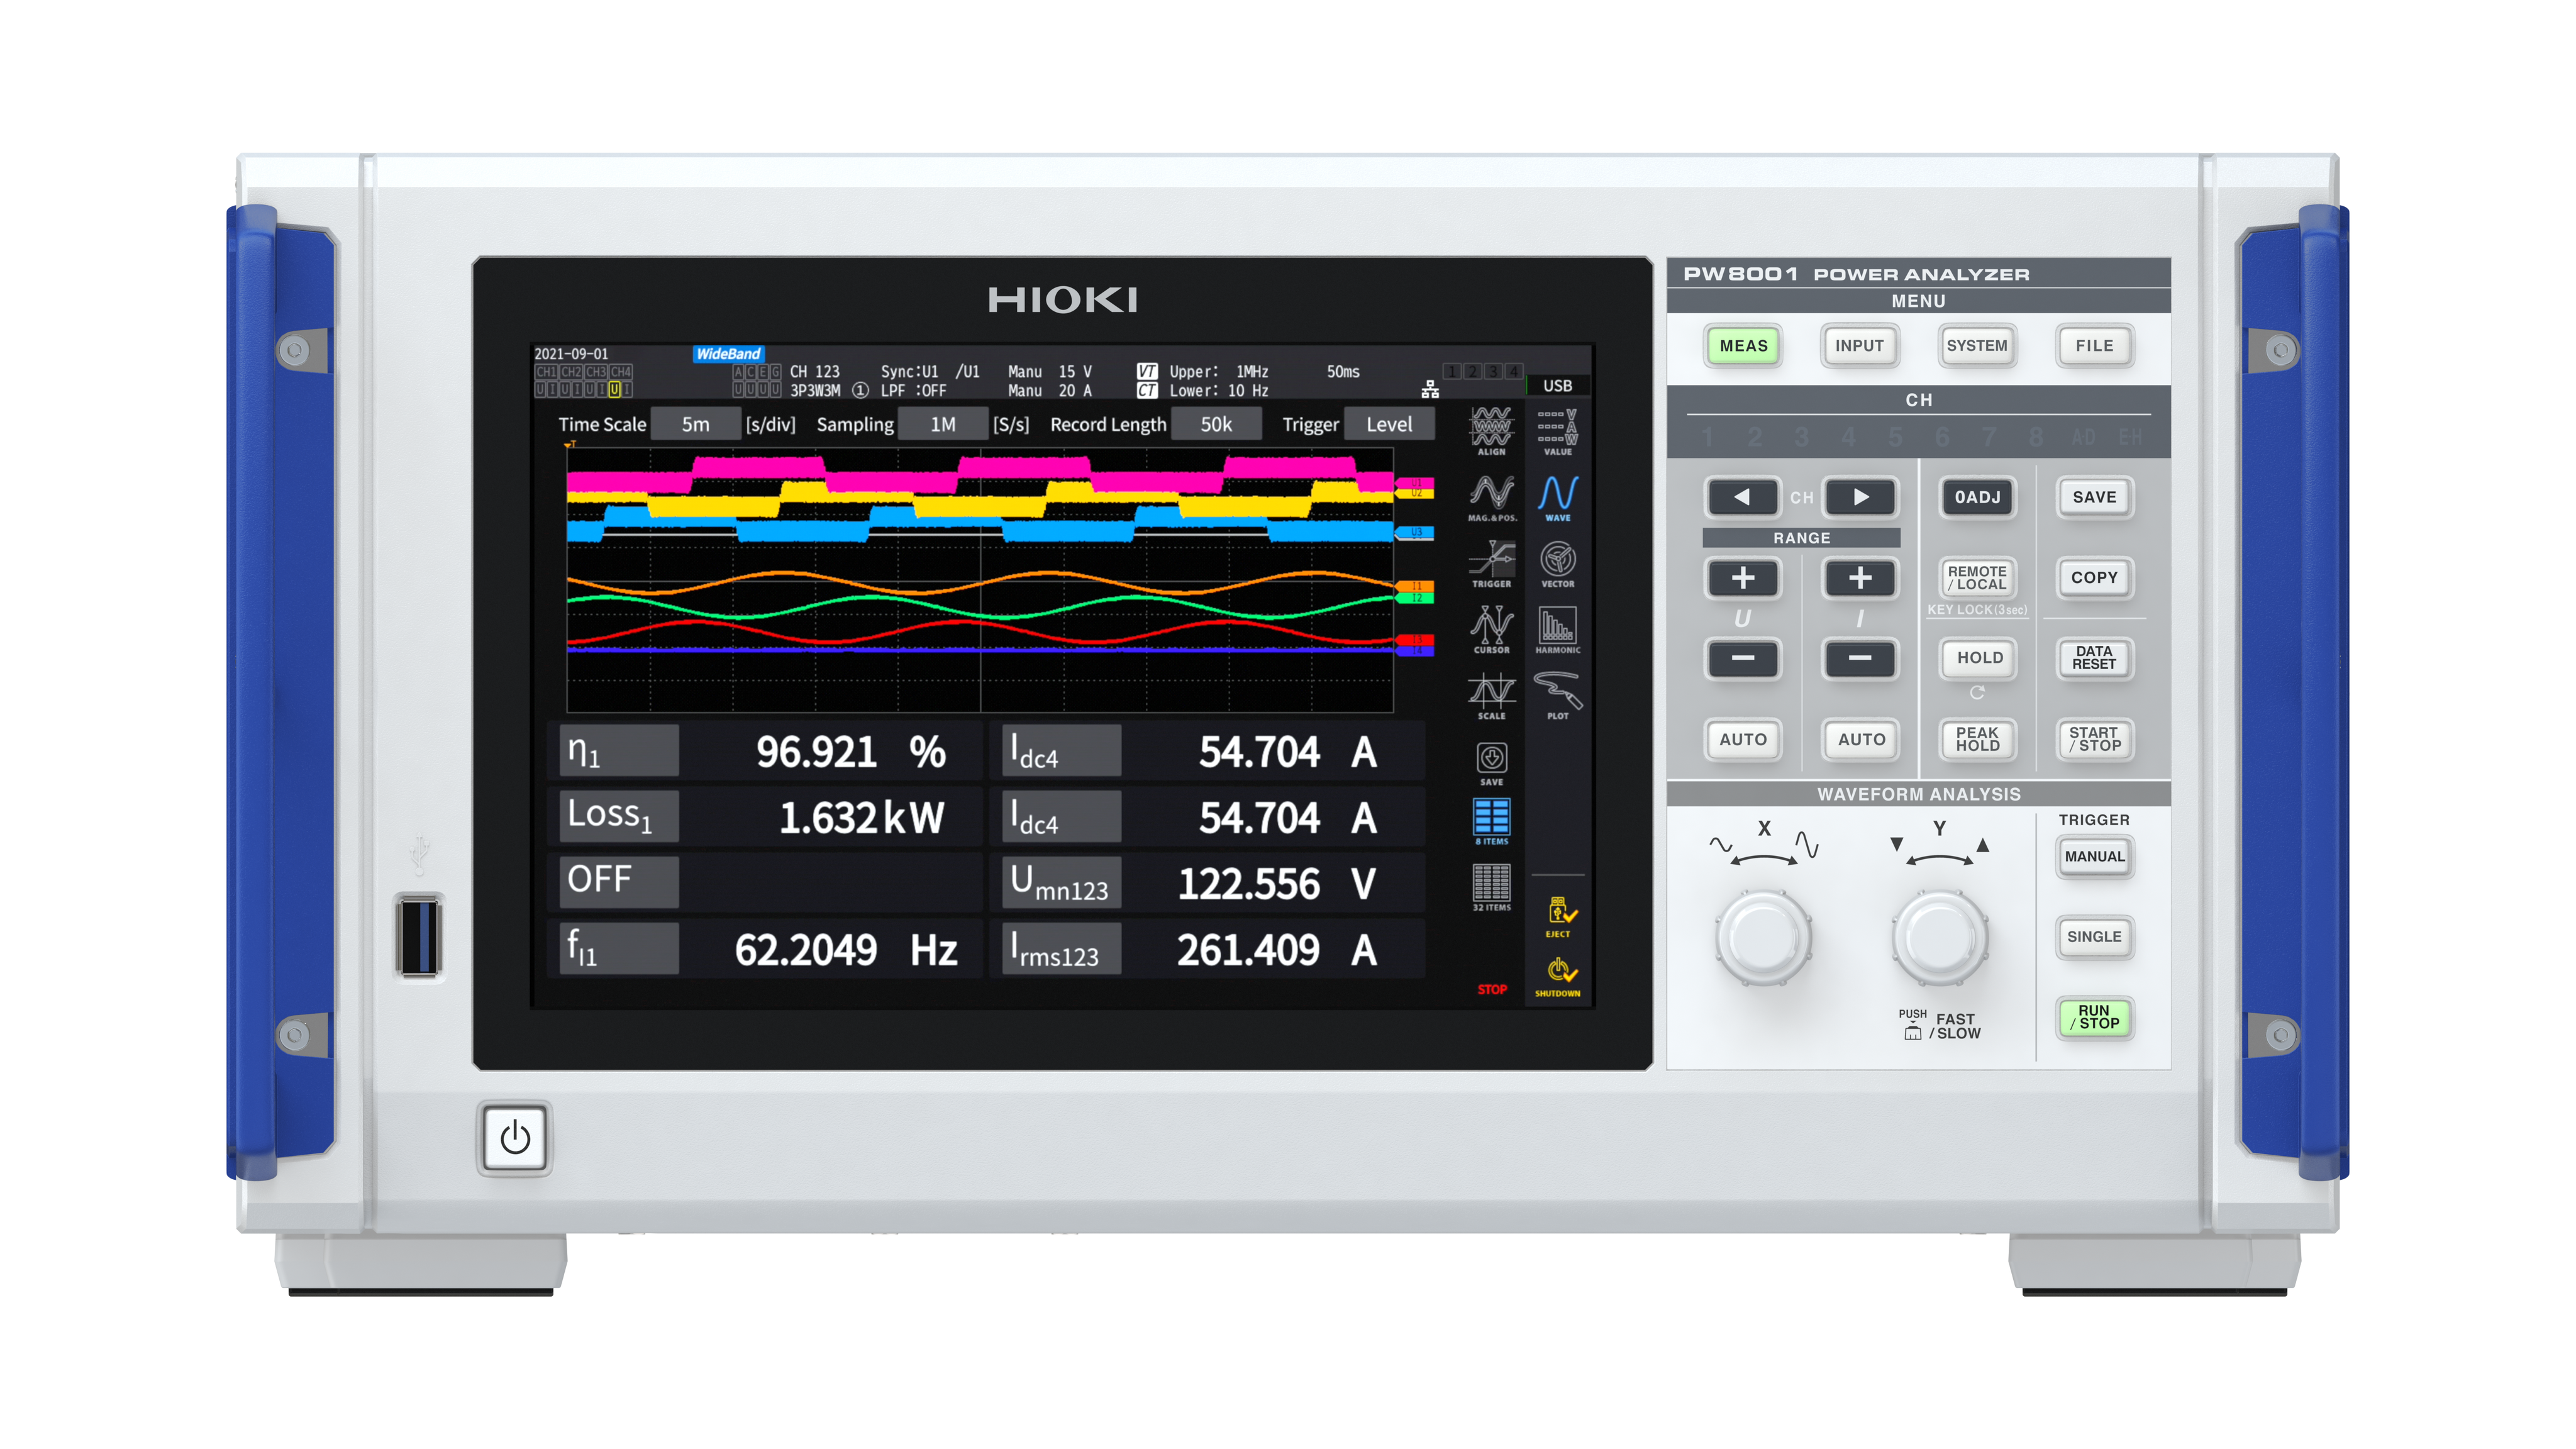Toggle the green RUN/STOP trigger key

(2095, 1017)
